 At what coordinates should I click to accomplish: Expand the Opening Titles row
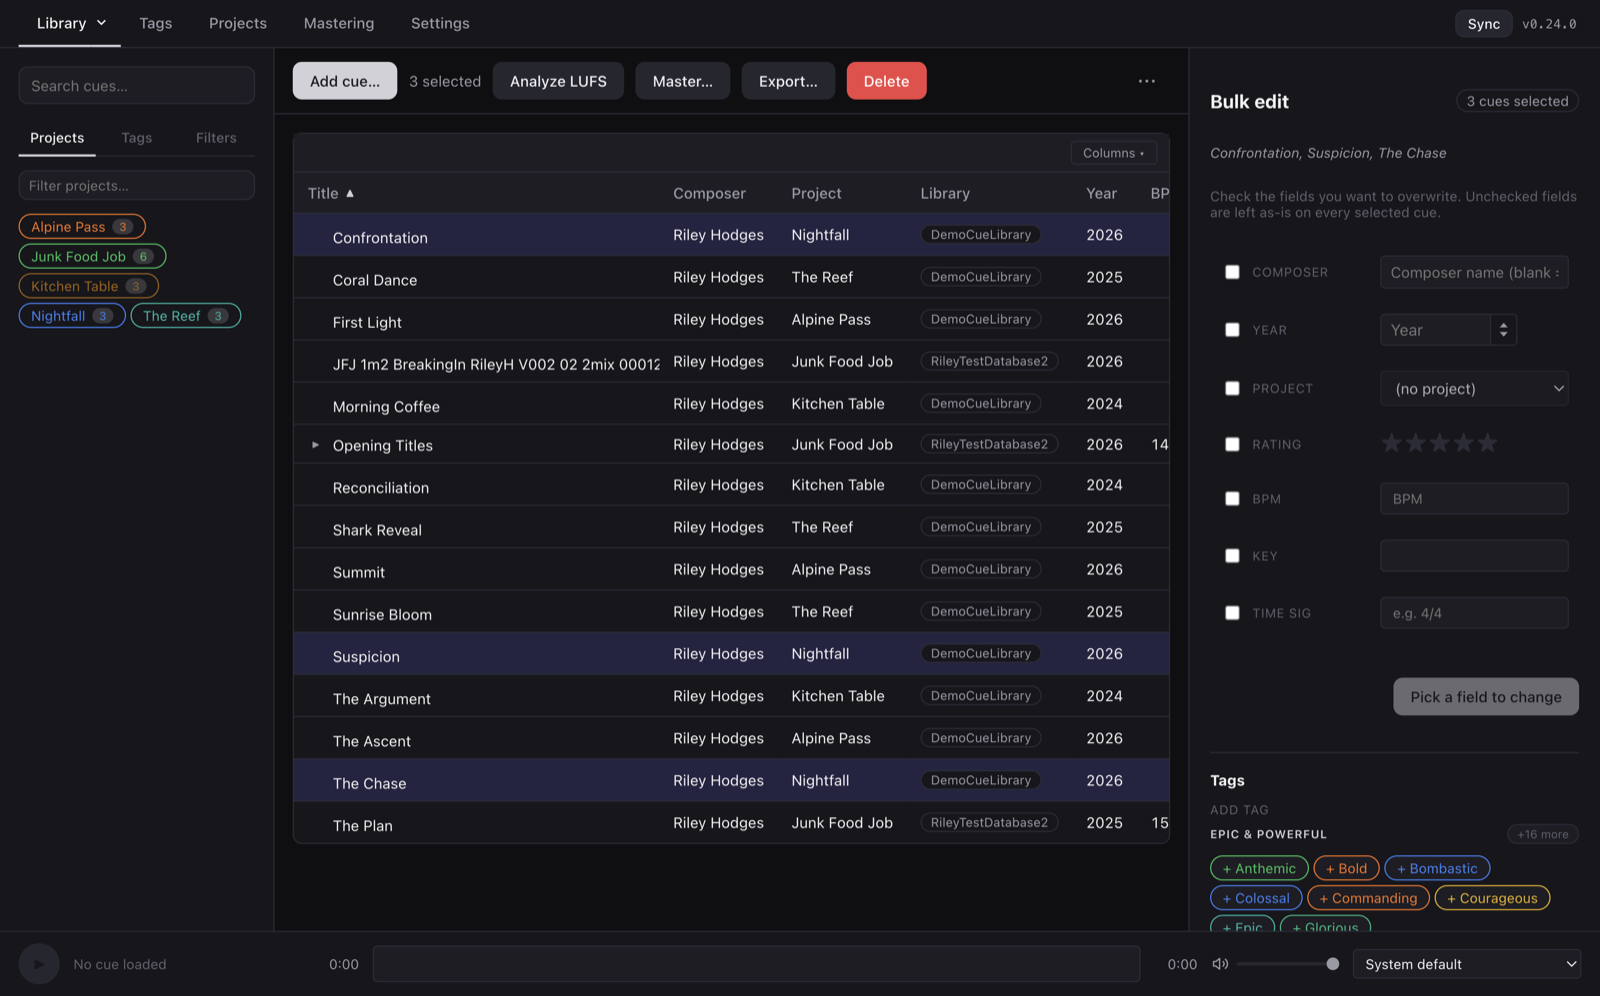[x=315, y=445]
